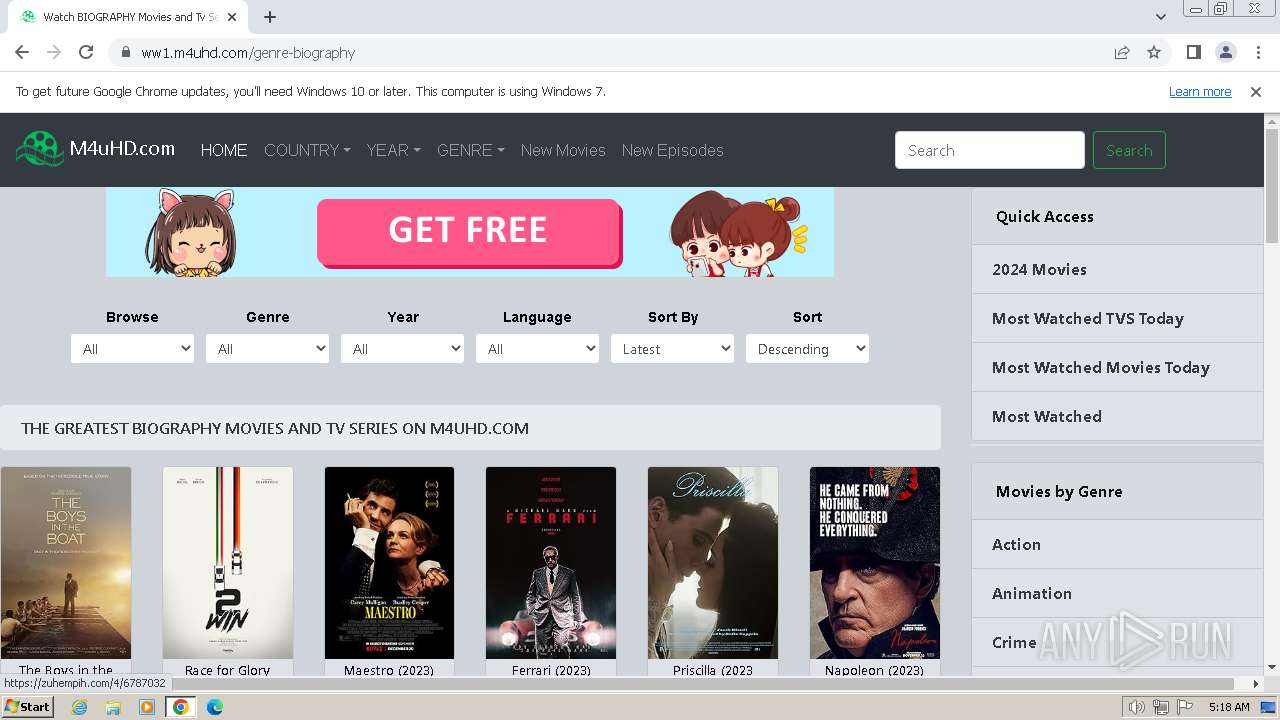Share this page via the share icon

1122,52
